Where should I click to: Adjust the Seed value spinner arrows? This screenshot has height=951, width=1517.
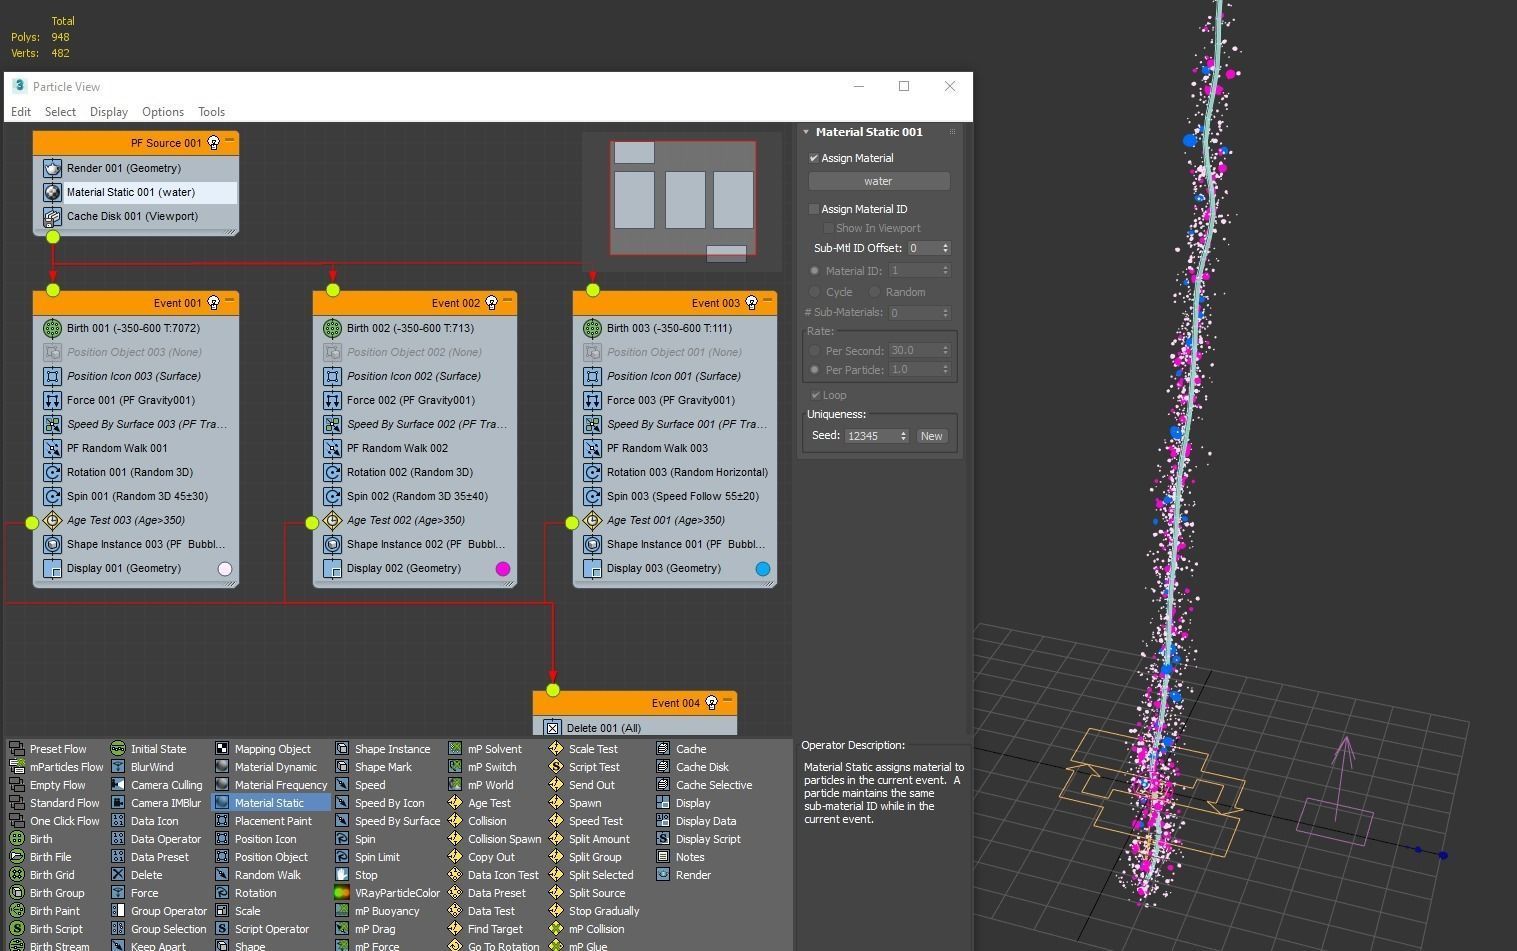(903, 436)
